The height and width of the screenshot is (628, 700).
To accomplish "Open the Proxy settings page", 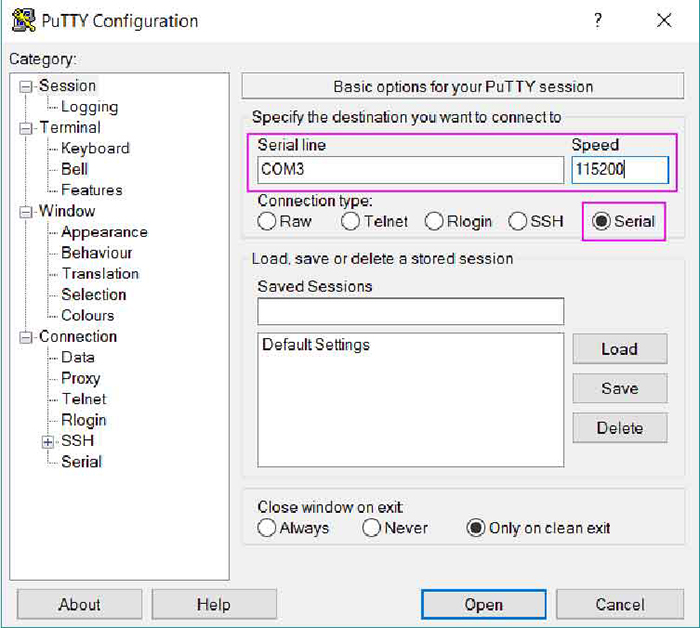I will [80, 378].
